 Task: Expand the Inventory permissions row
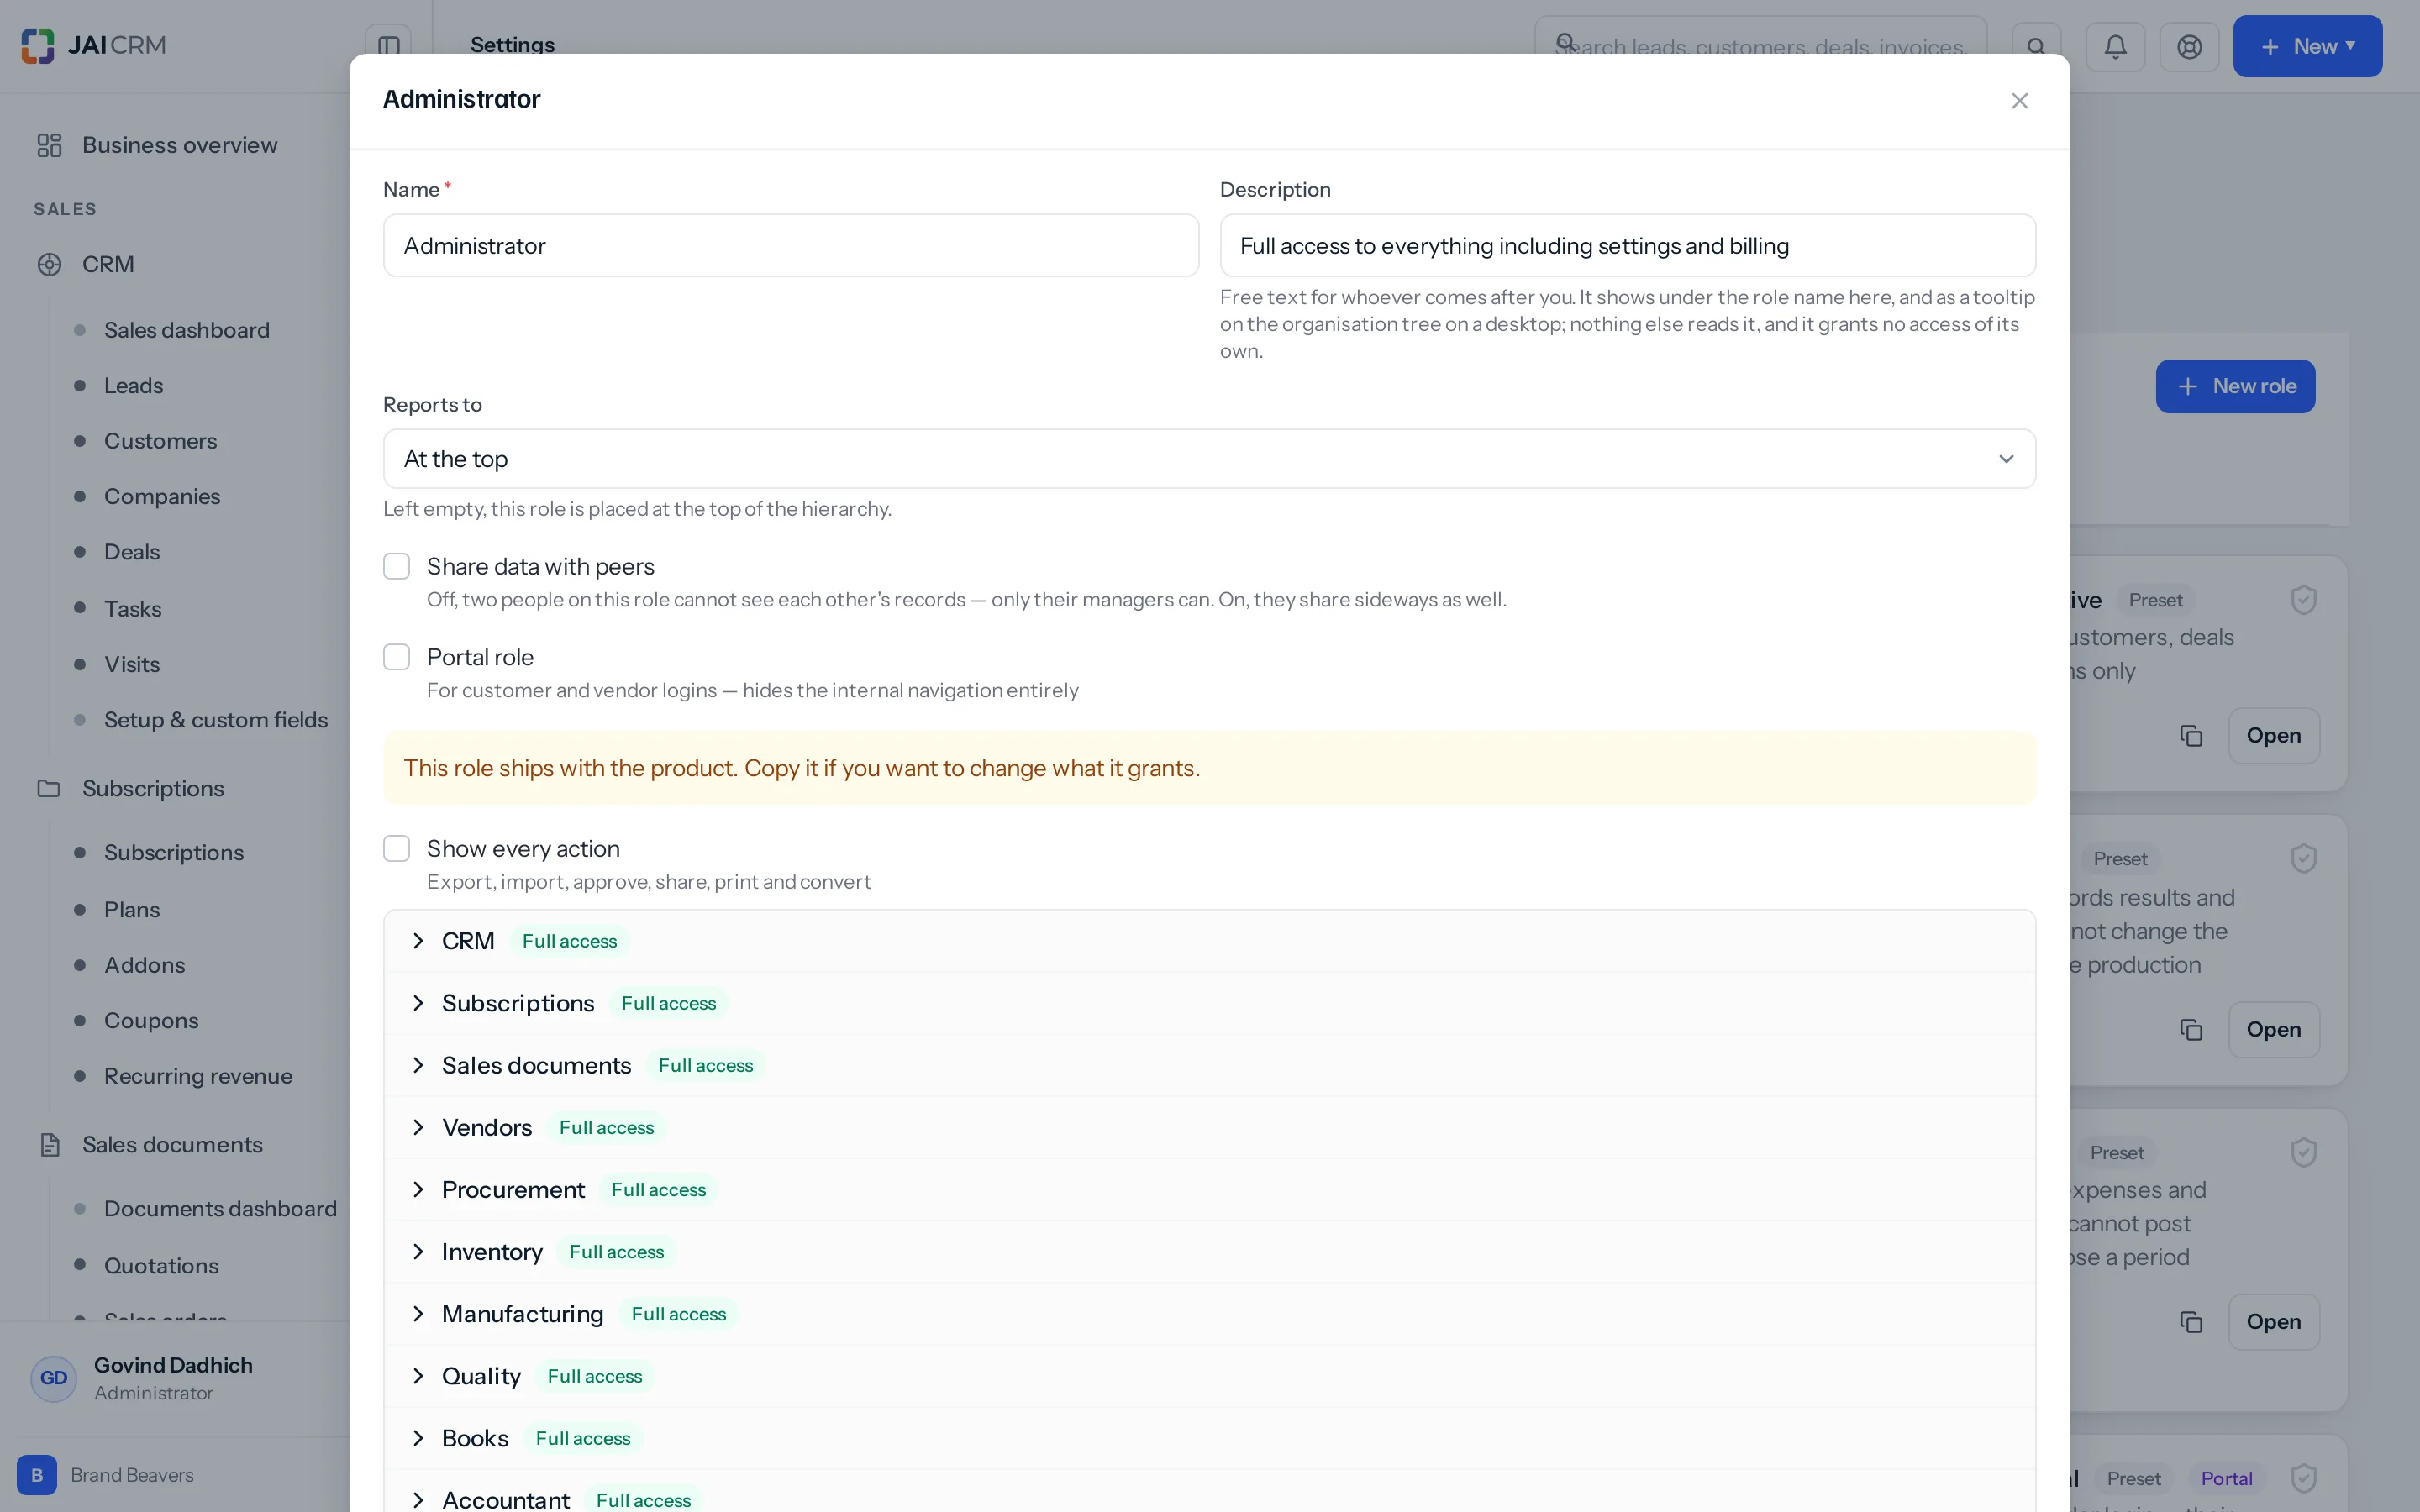coord(1209,1252)
